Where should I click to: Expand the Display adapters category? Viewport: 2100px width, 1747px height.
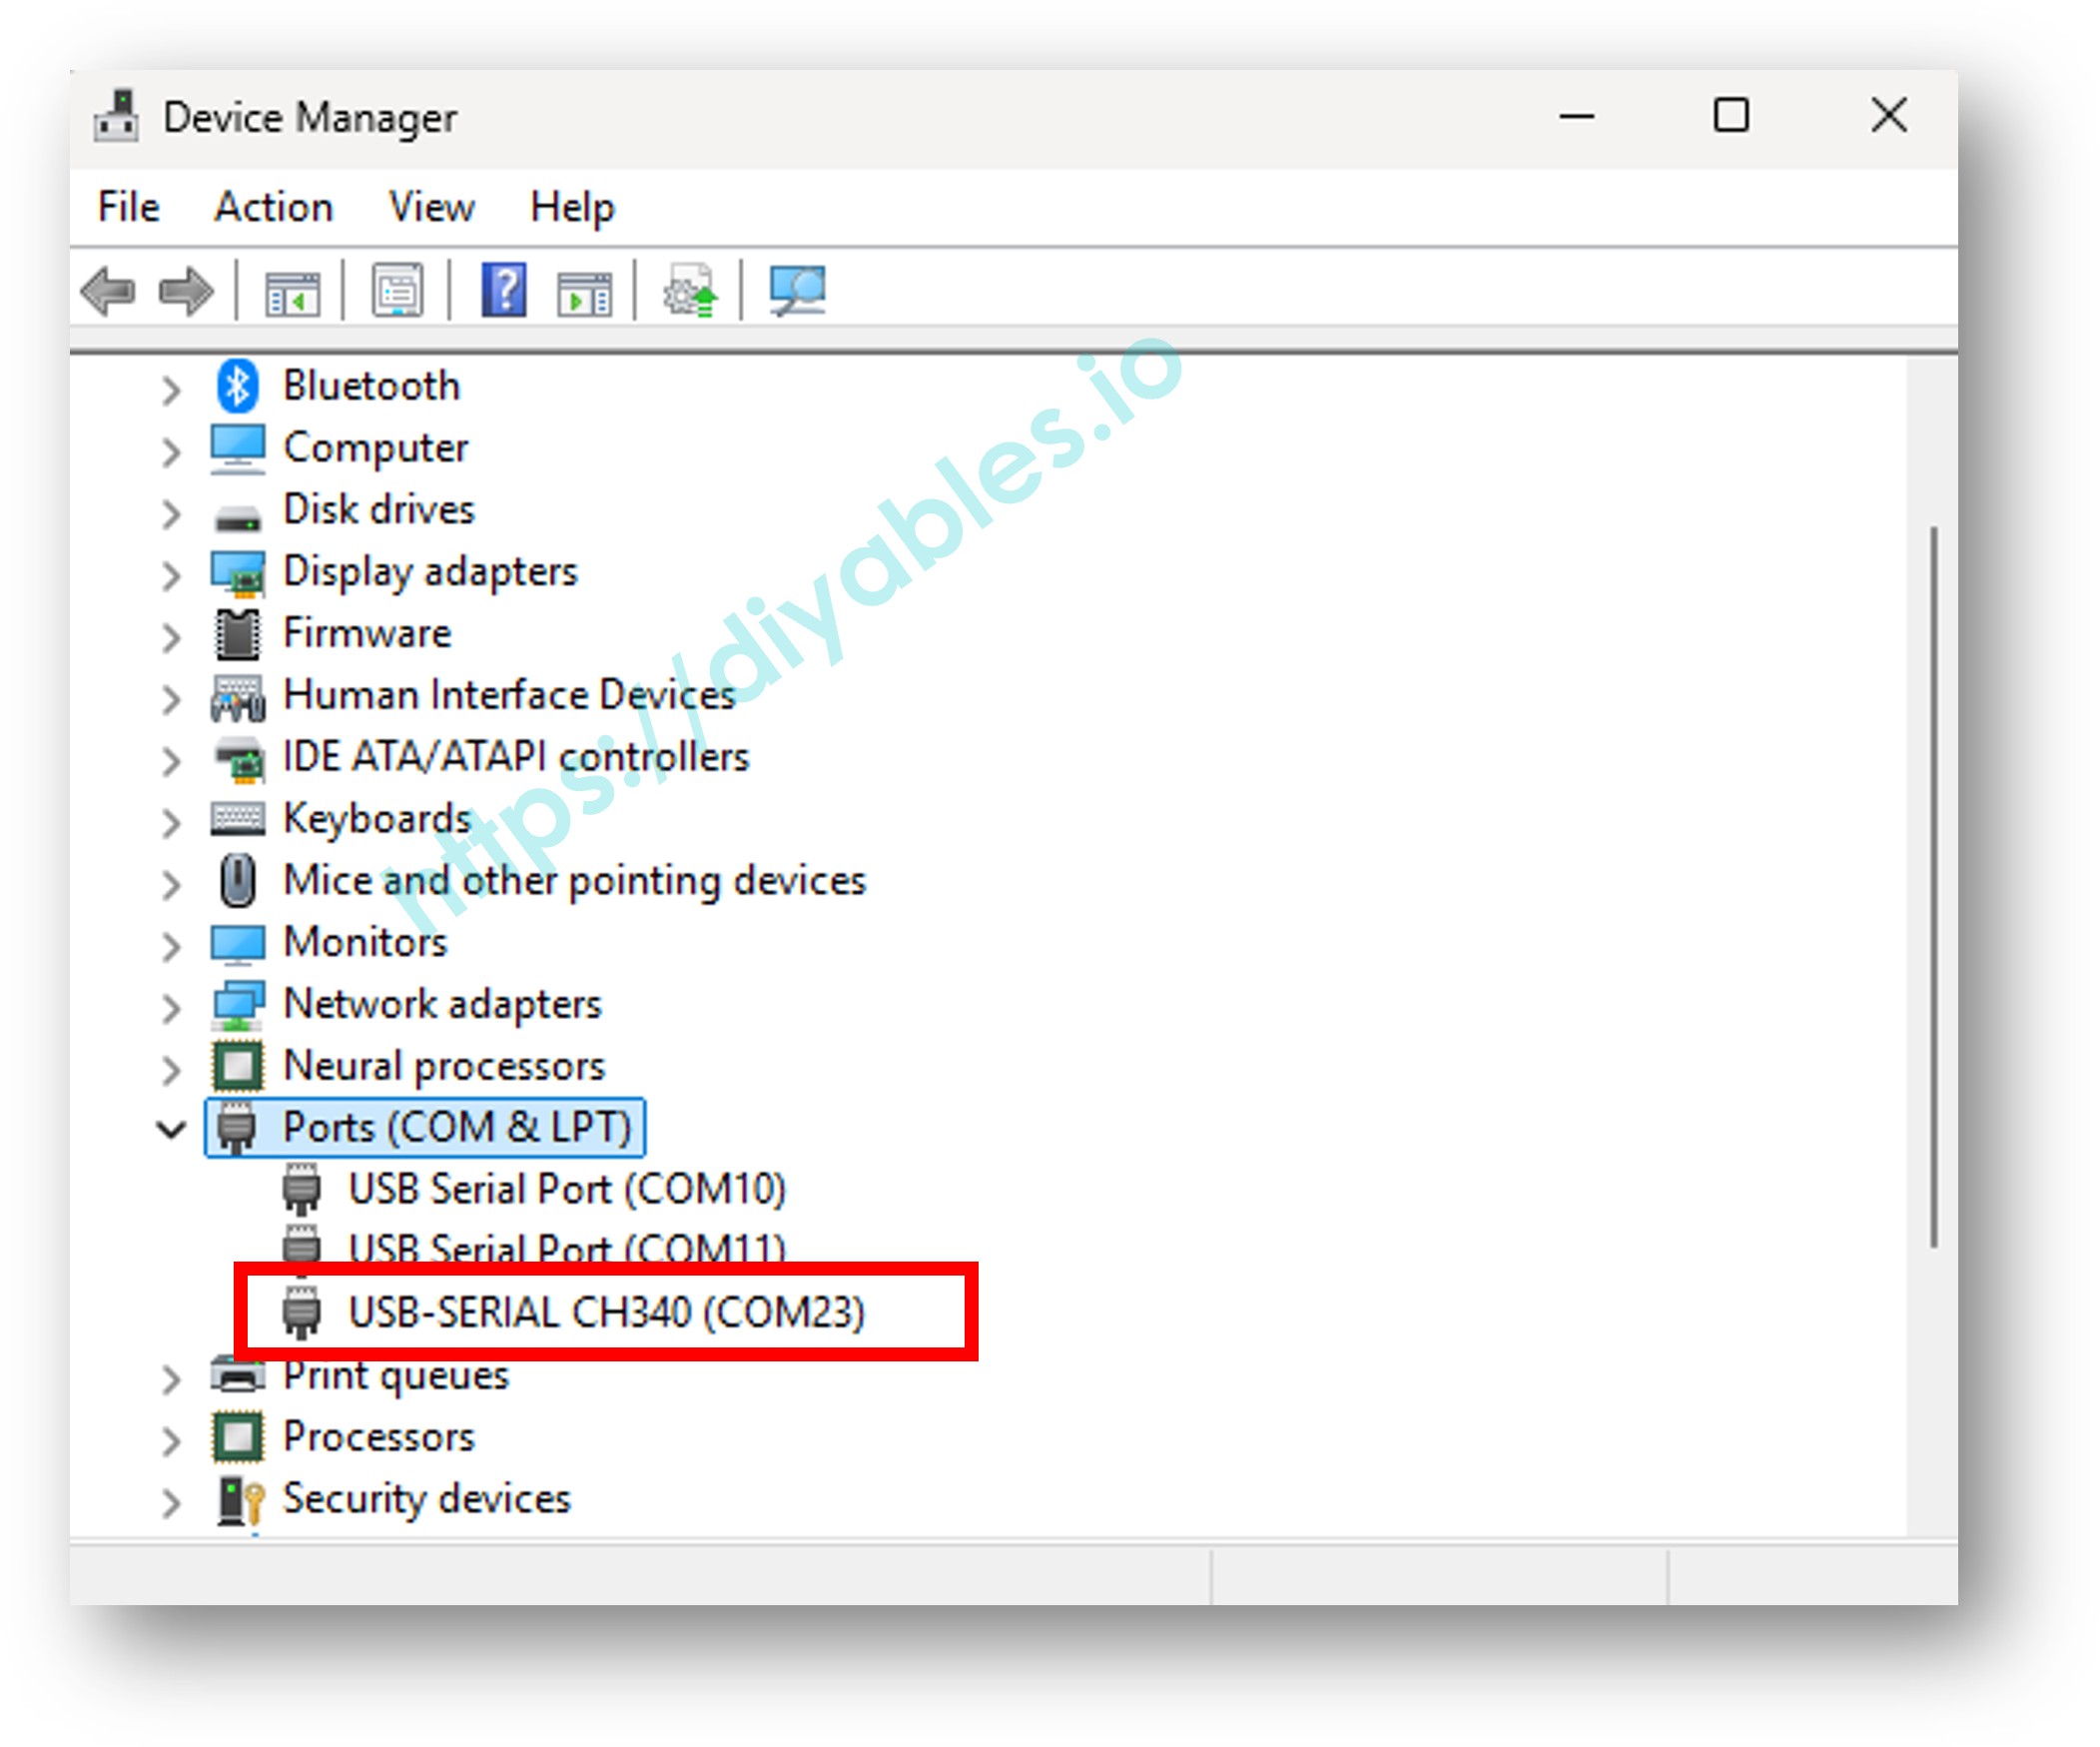[x=171, y=575]
